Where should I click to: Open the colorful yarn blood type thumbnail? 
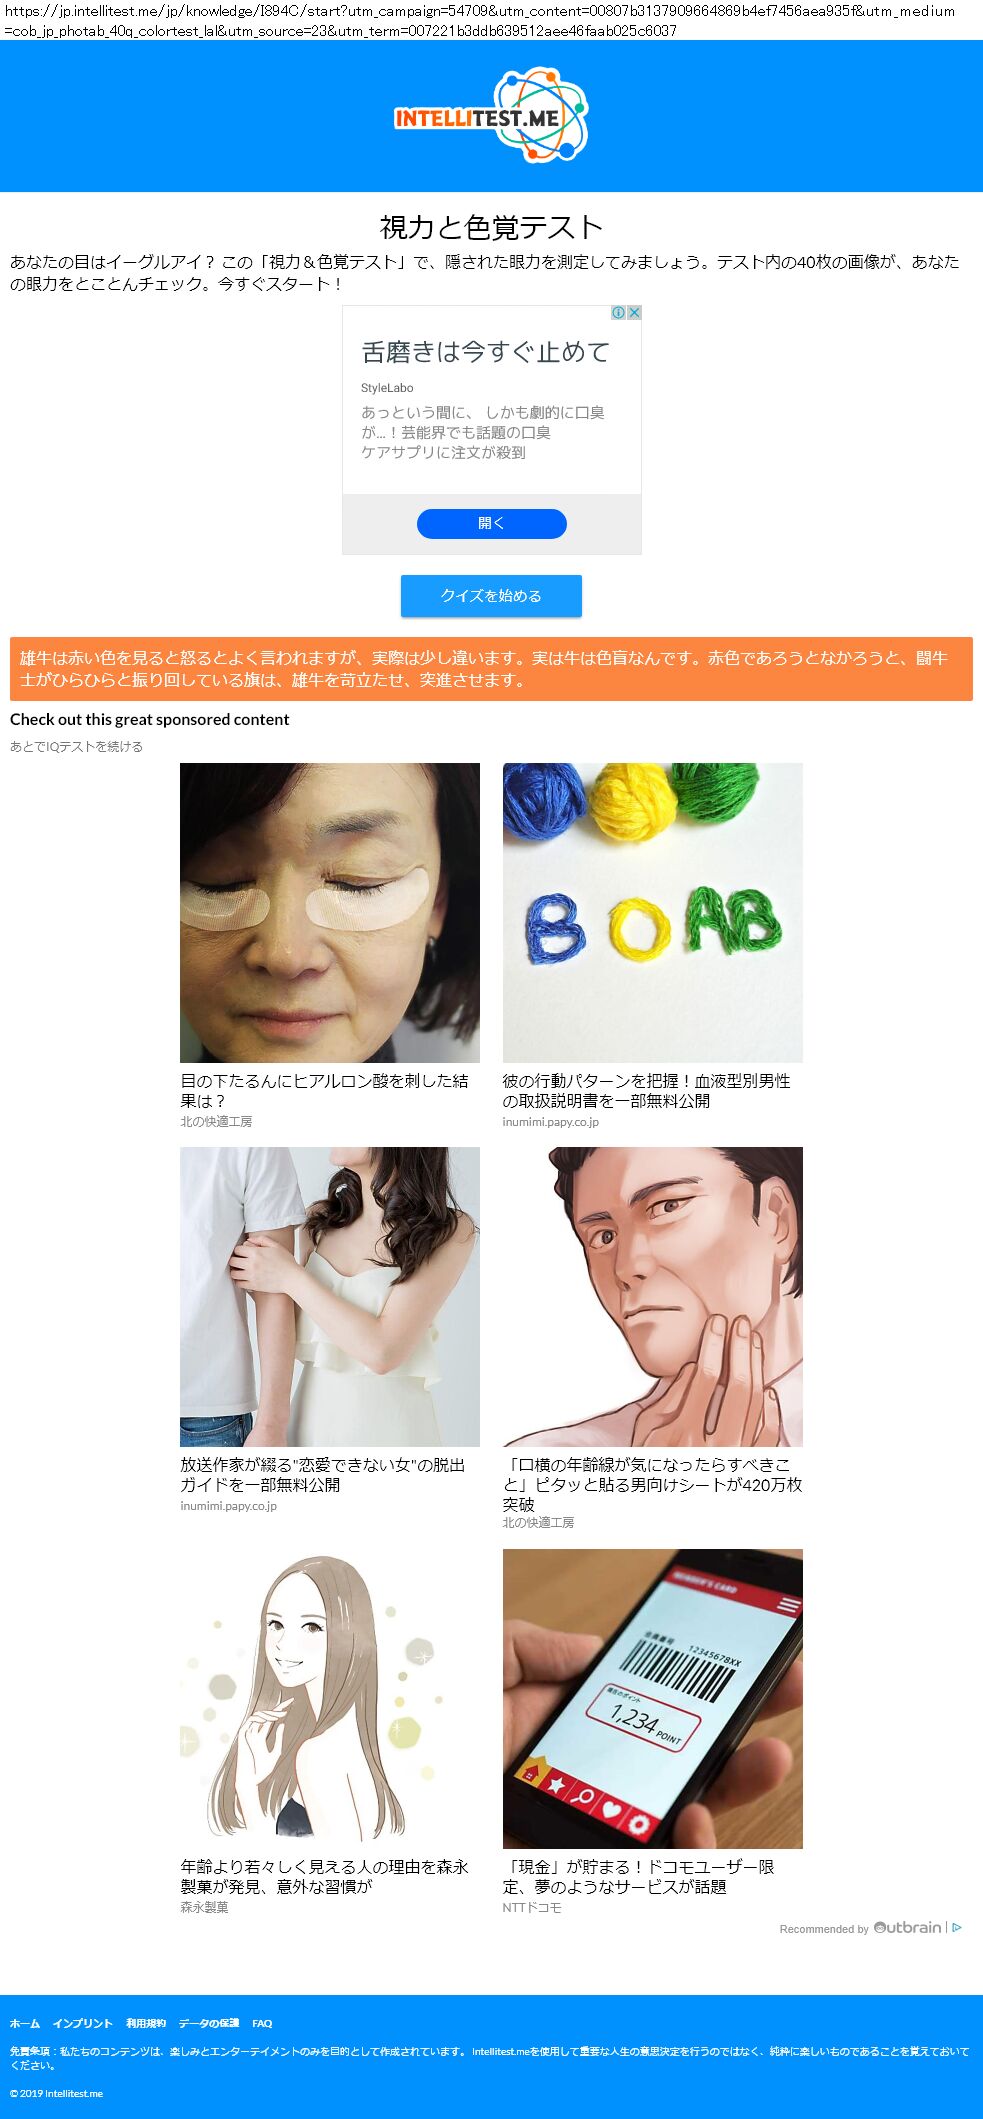tap(653, 913)
